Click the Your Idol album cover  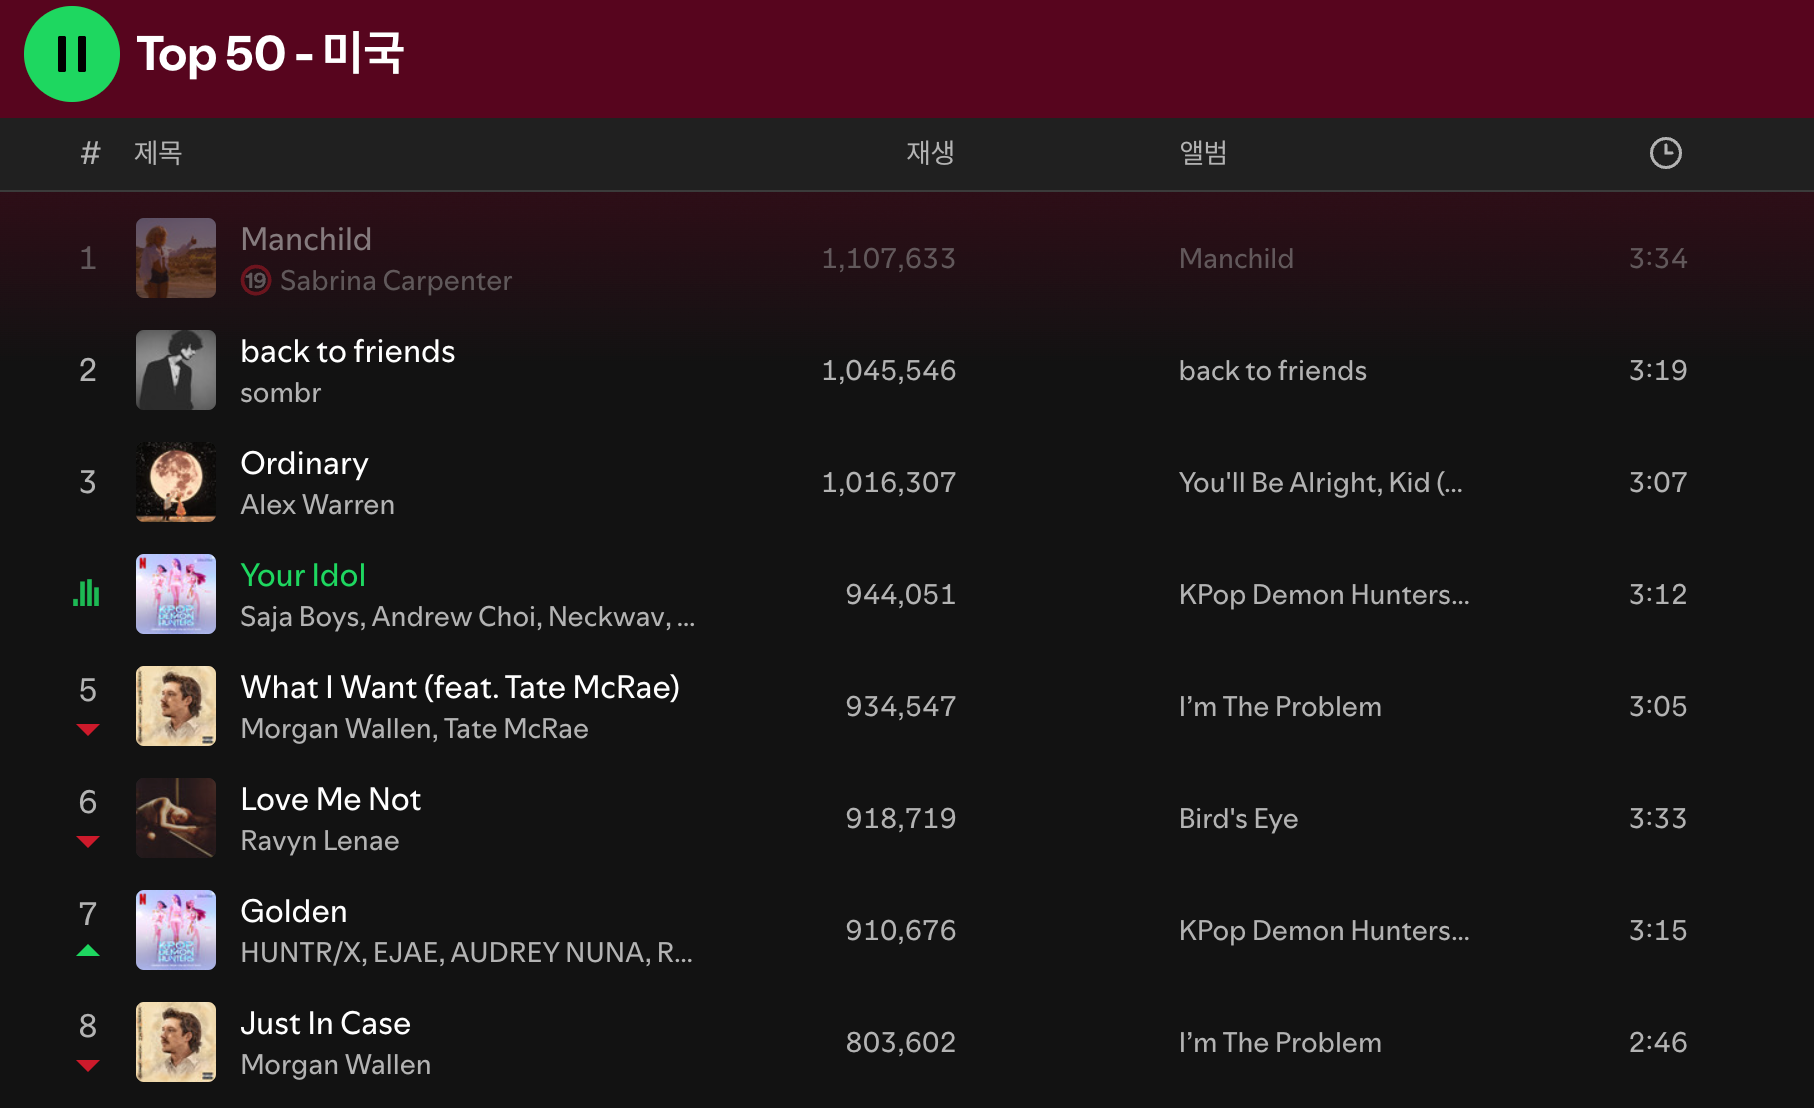[x=176, y=594]
